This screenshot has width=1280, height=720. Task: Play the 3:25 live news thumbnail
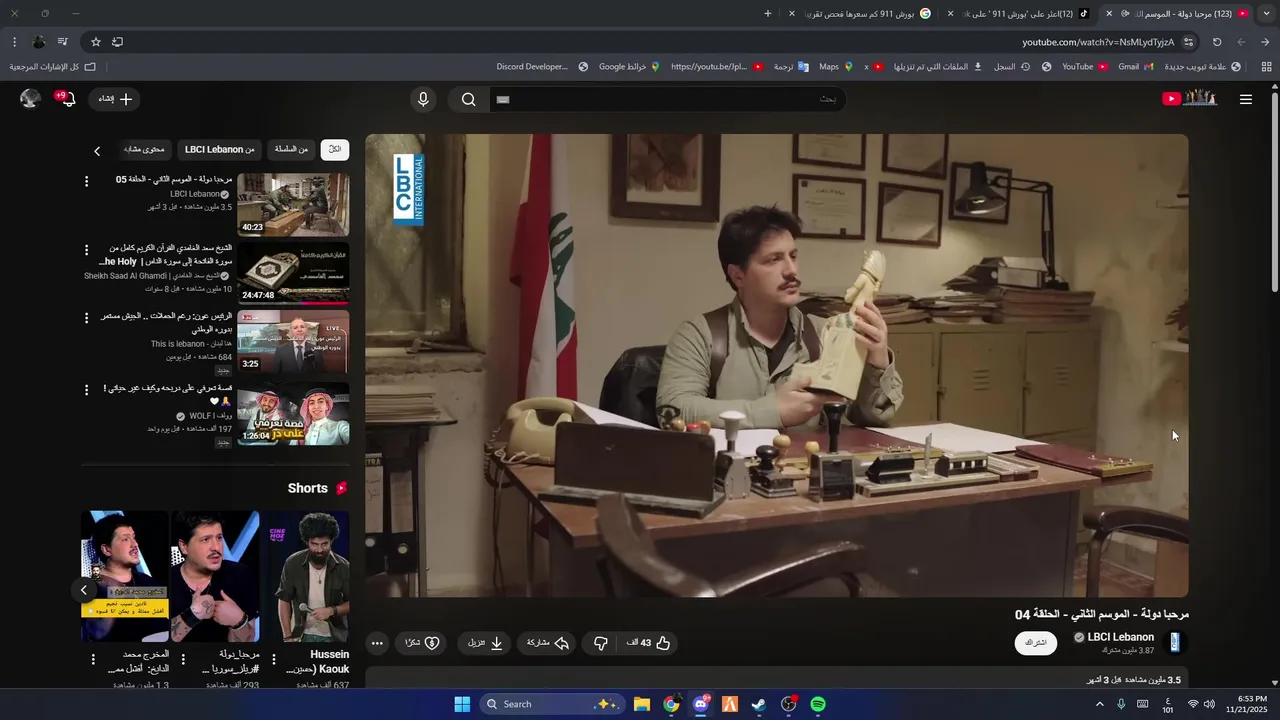point(293,342)
